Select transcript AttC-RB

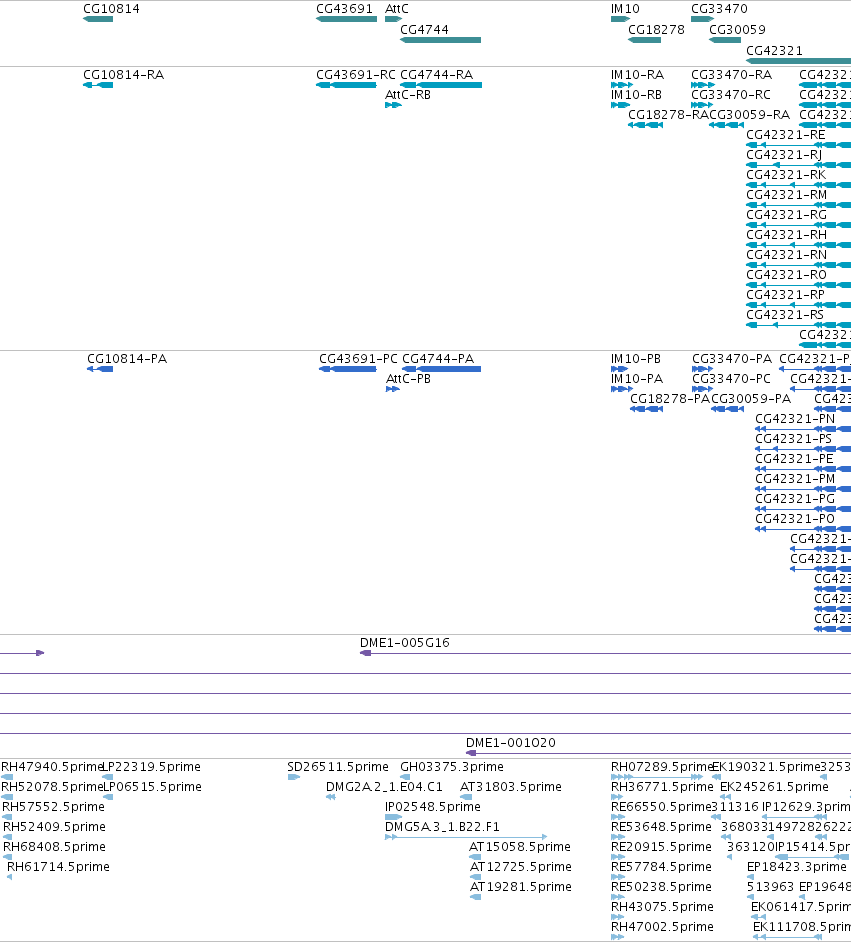(x=408, y=95)
